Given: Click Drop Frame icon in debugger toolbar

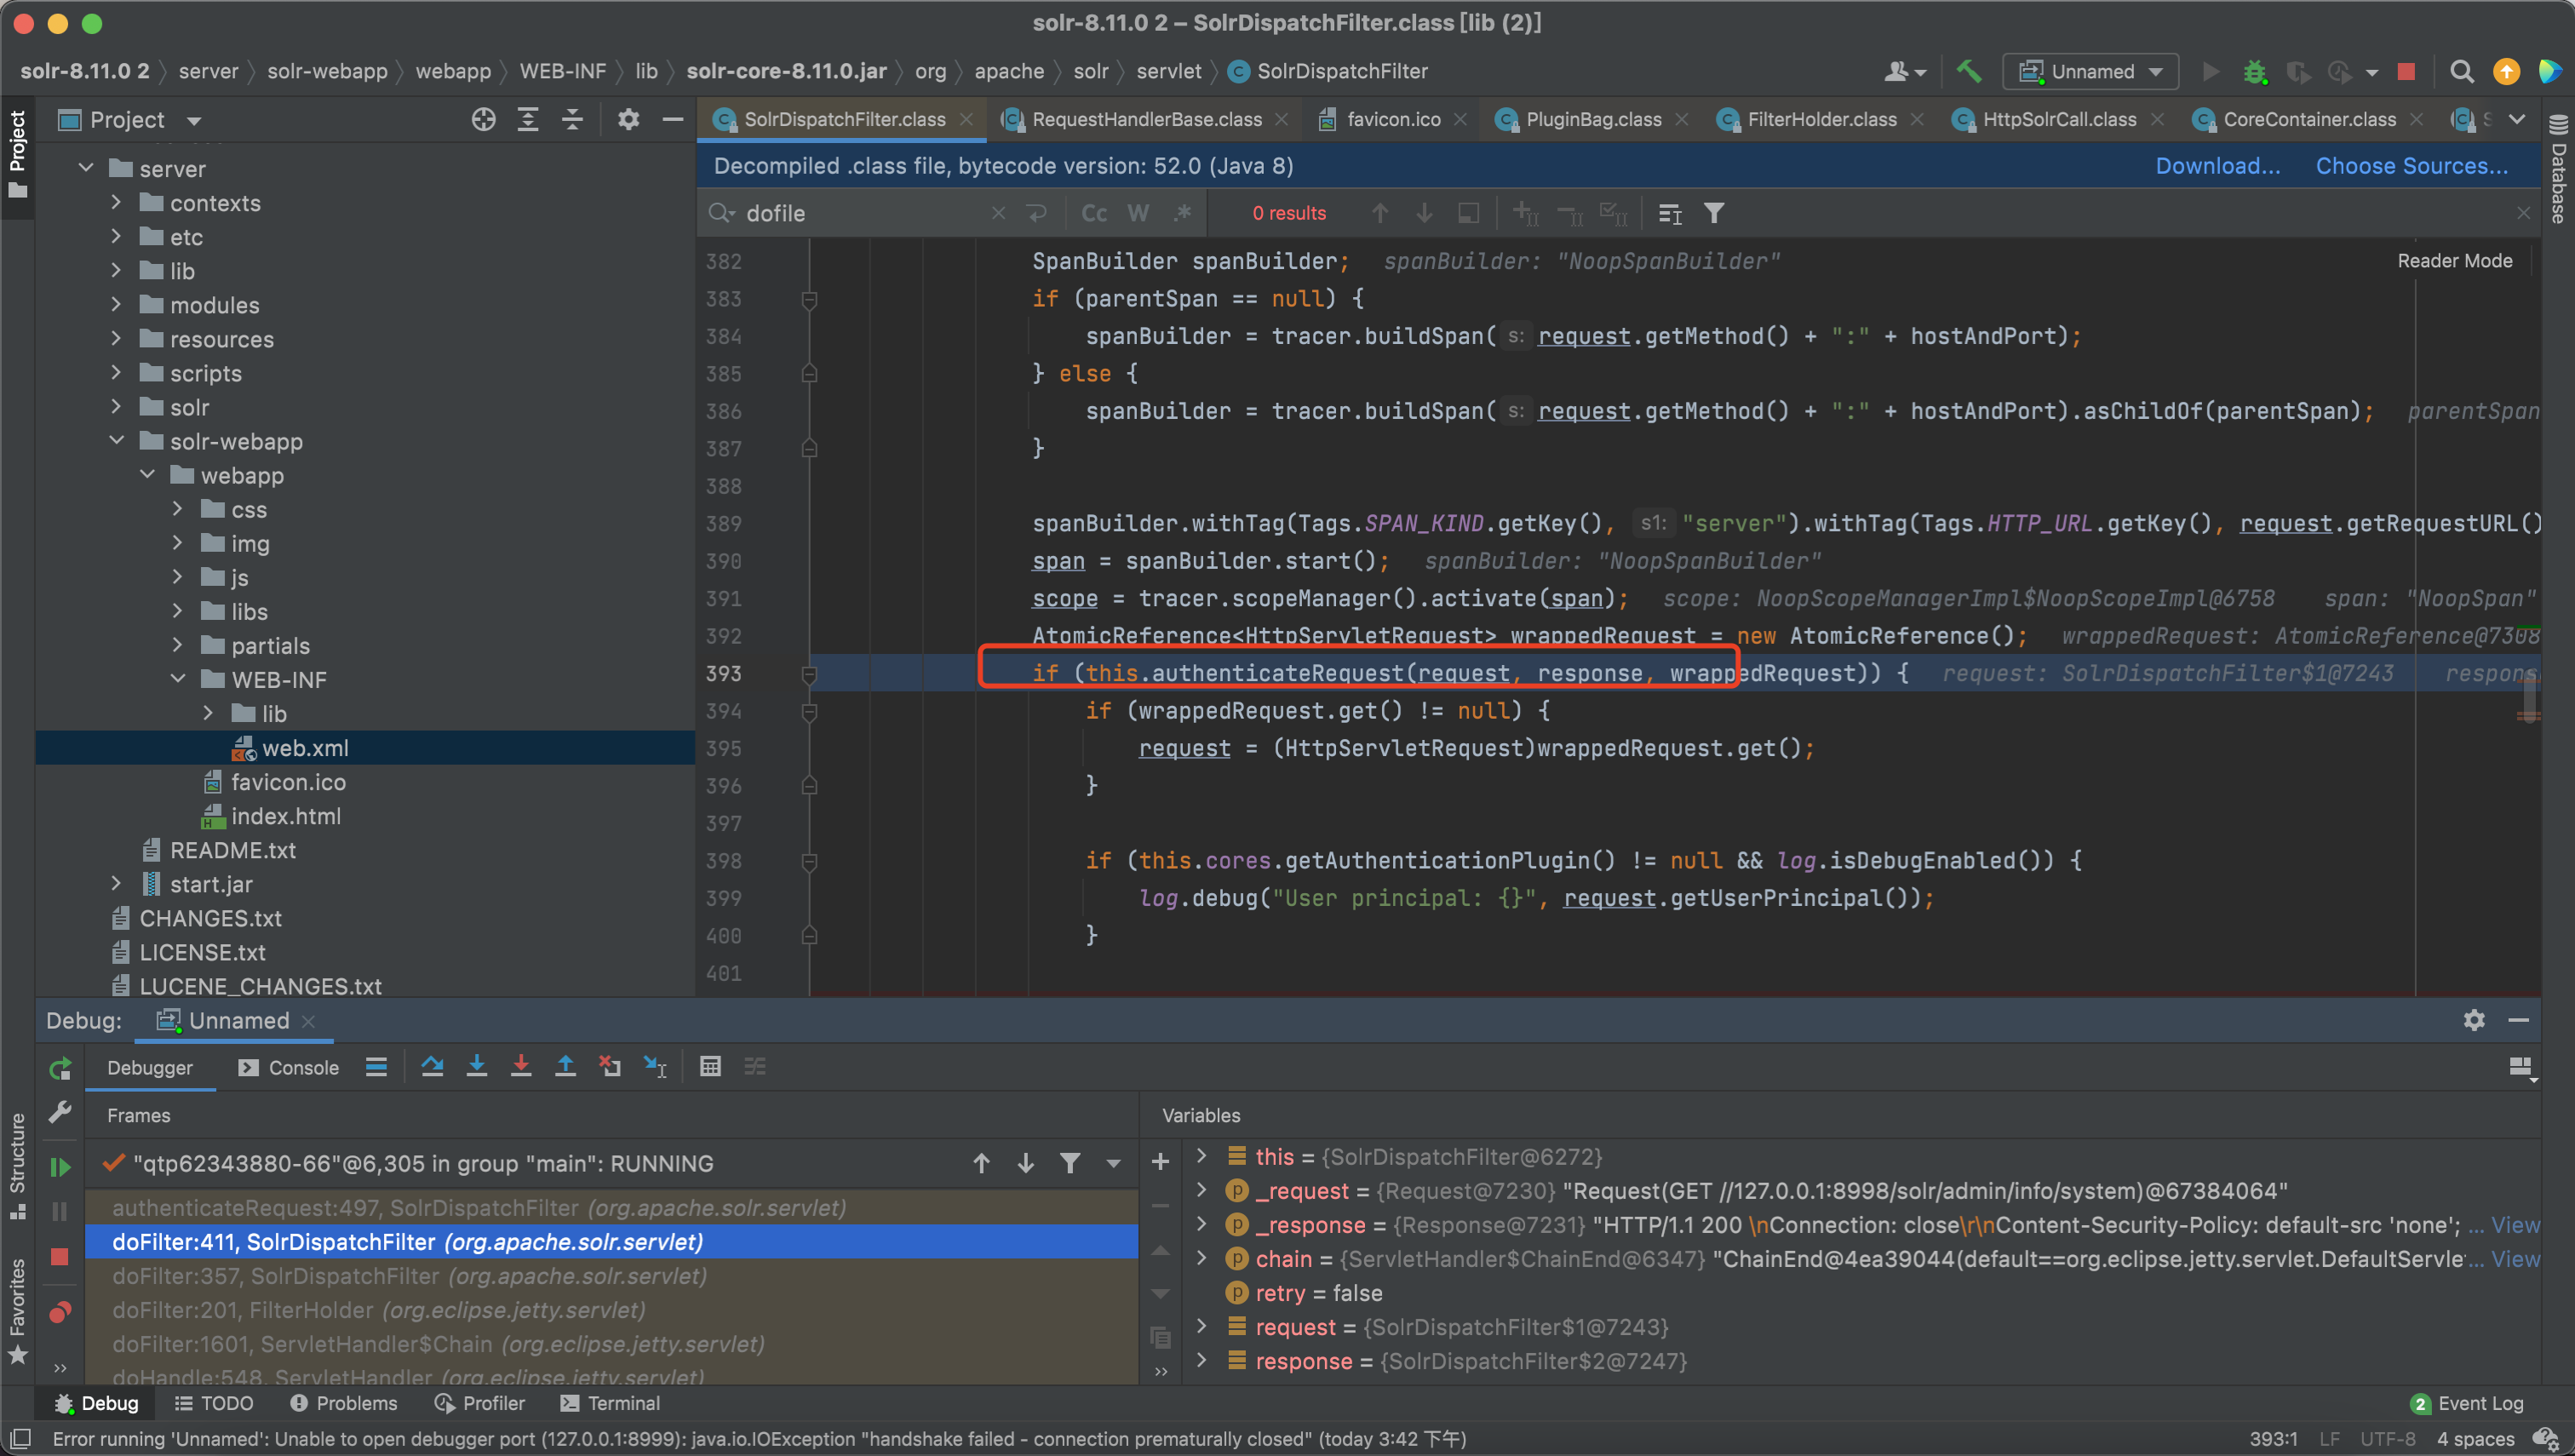Looking at the screenshot, I should coord(609,1066).
